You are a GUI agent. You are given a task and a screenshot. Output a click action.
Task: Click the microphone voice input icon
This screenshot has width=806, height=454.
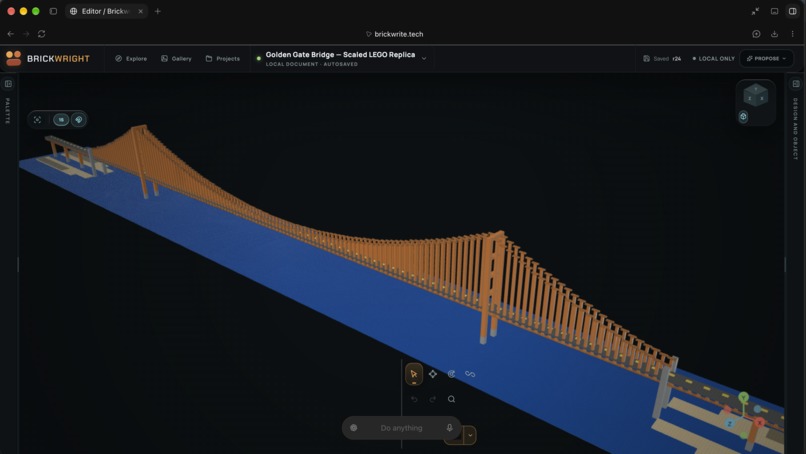pyautogui.click(x=449, y=428)
